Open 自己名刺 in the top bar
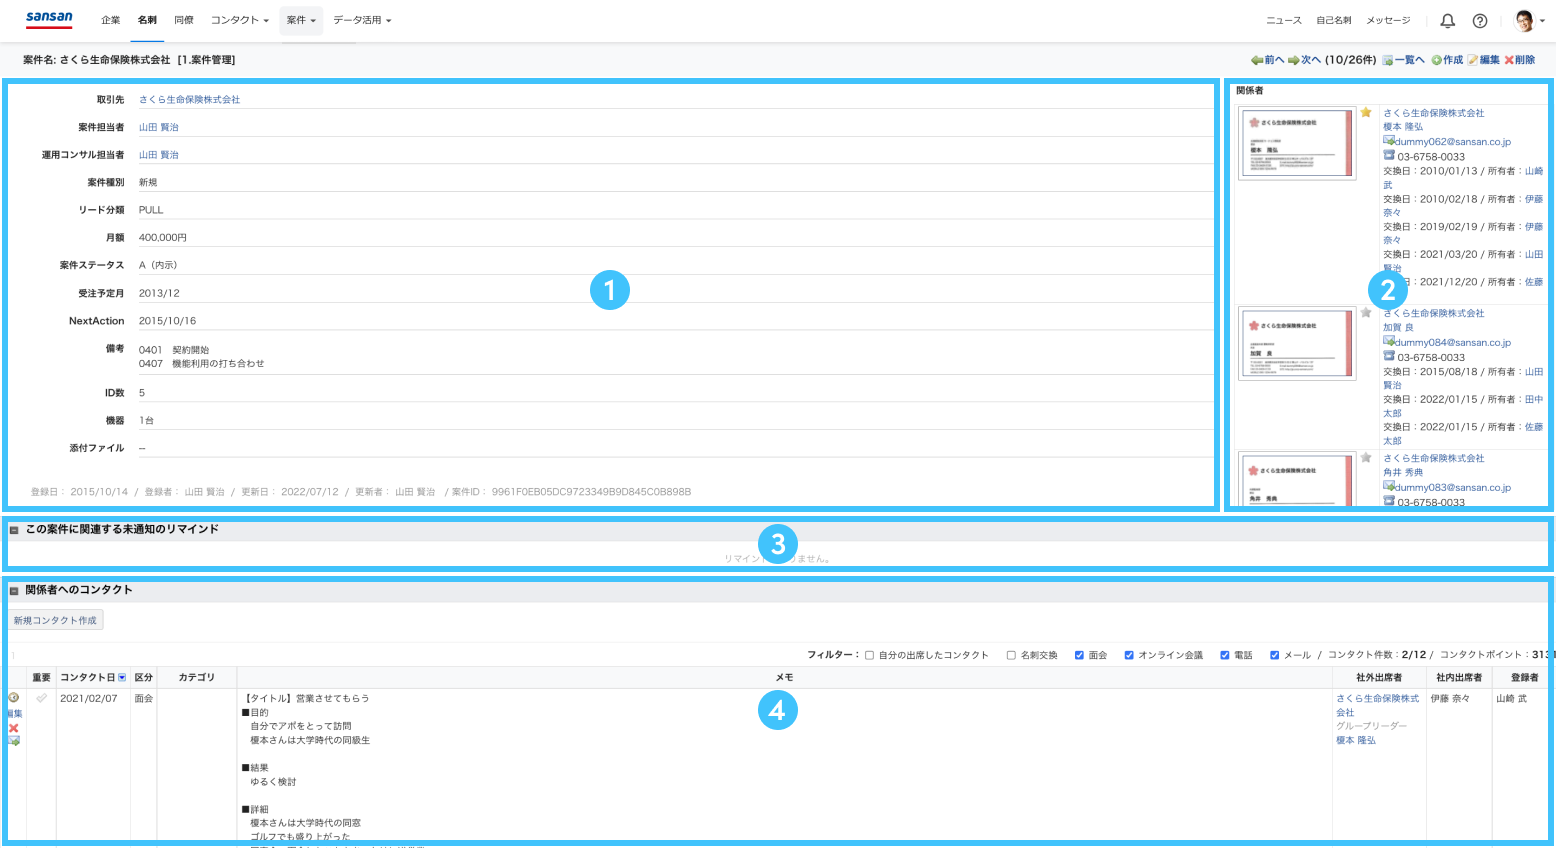The image size is (1556, 848). [x=1333, y=20]
